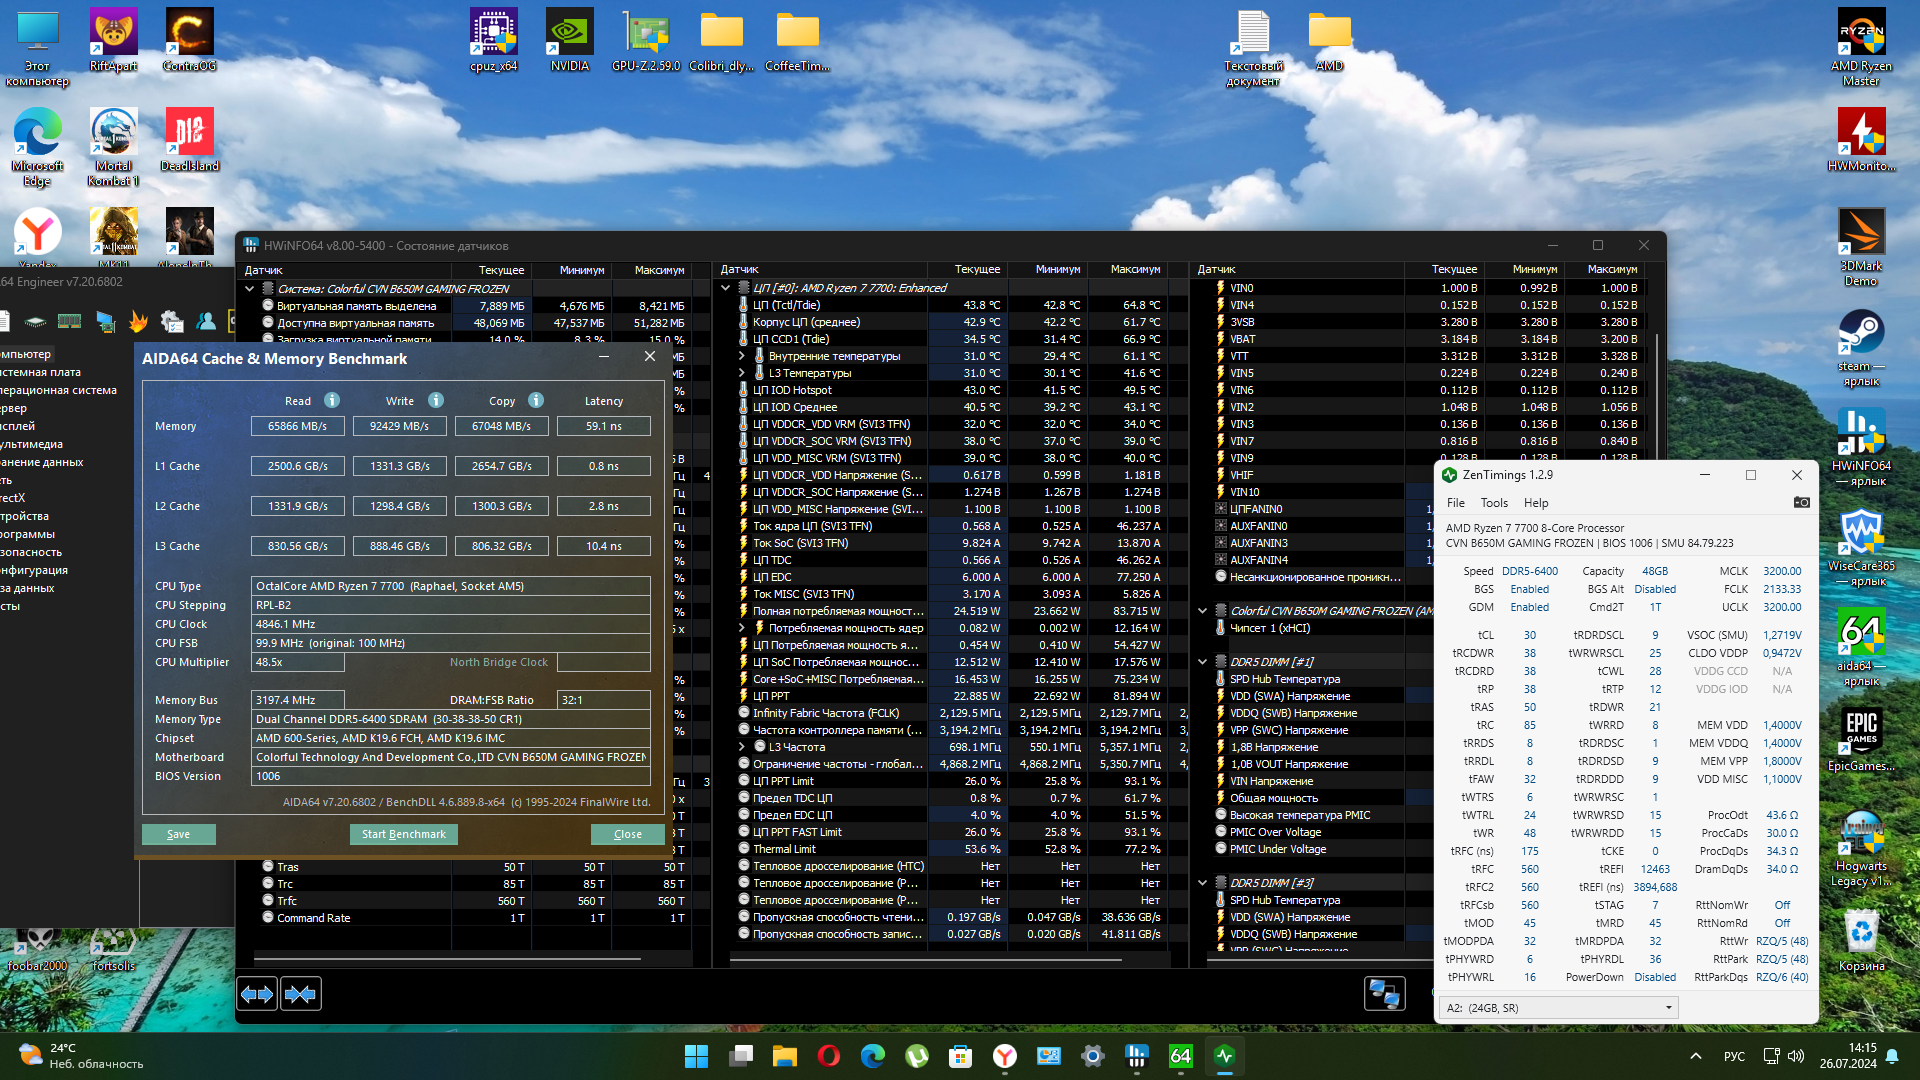The height and width of the screenshot is (1080, 1920).
Task: Click AIDA64 icon in the taskbar
Action: point(1181,1056)
